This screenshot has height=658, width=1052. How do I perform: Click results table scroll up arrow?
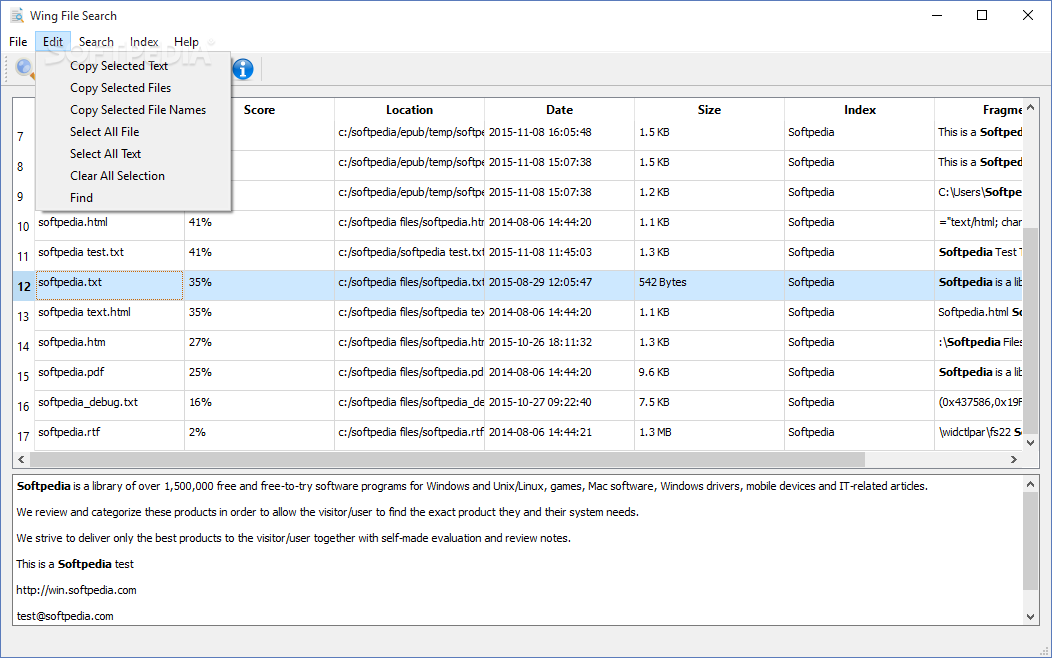click(1031, 107)
